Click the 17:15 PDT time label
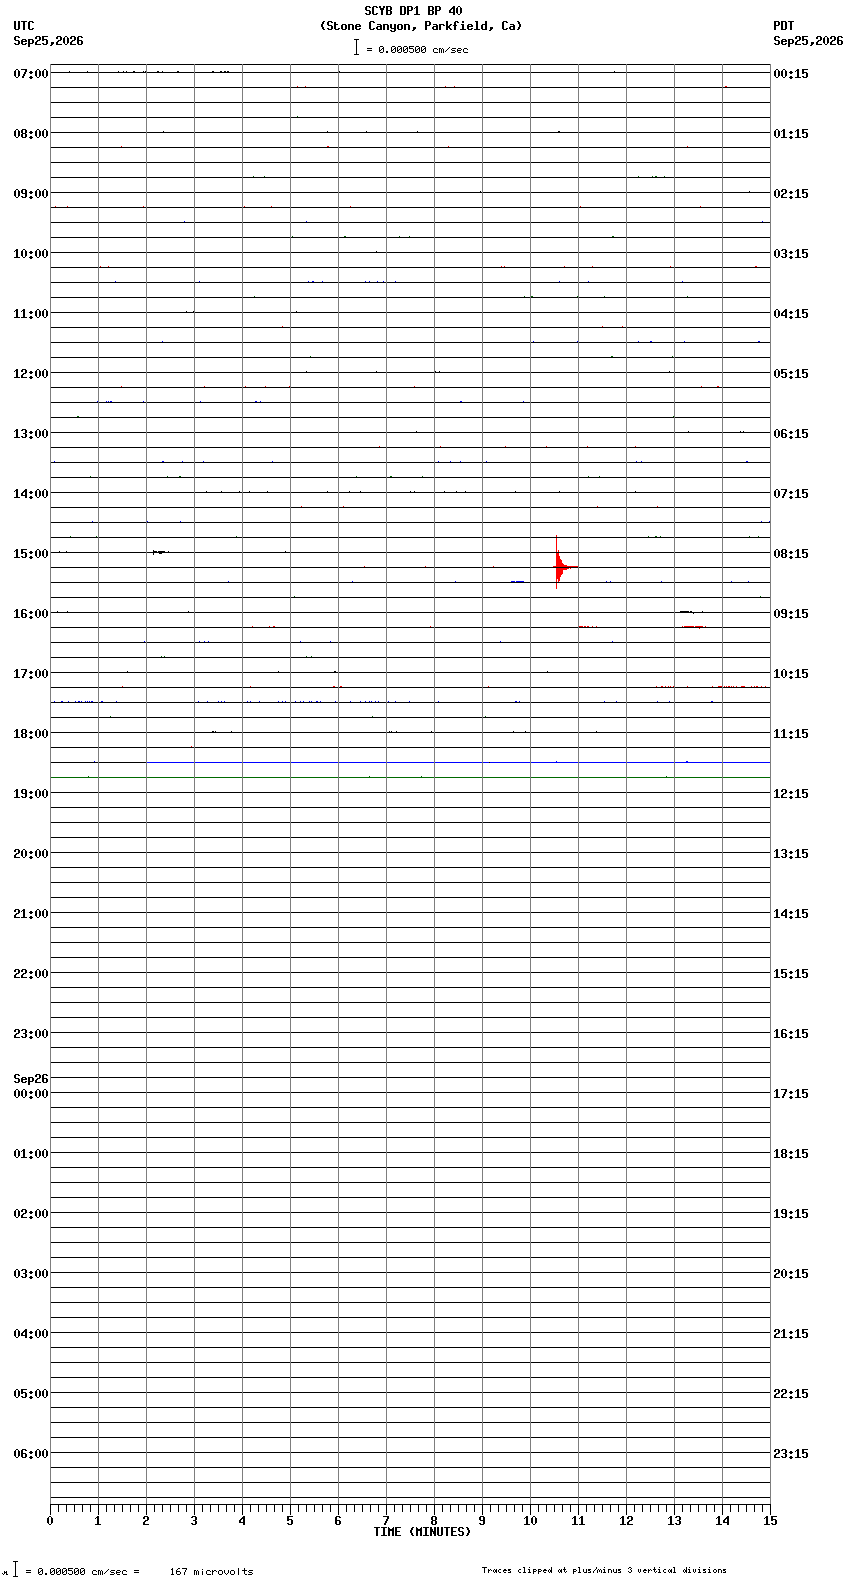This screenshot has height=1584, width=850. [791, 1094]
